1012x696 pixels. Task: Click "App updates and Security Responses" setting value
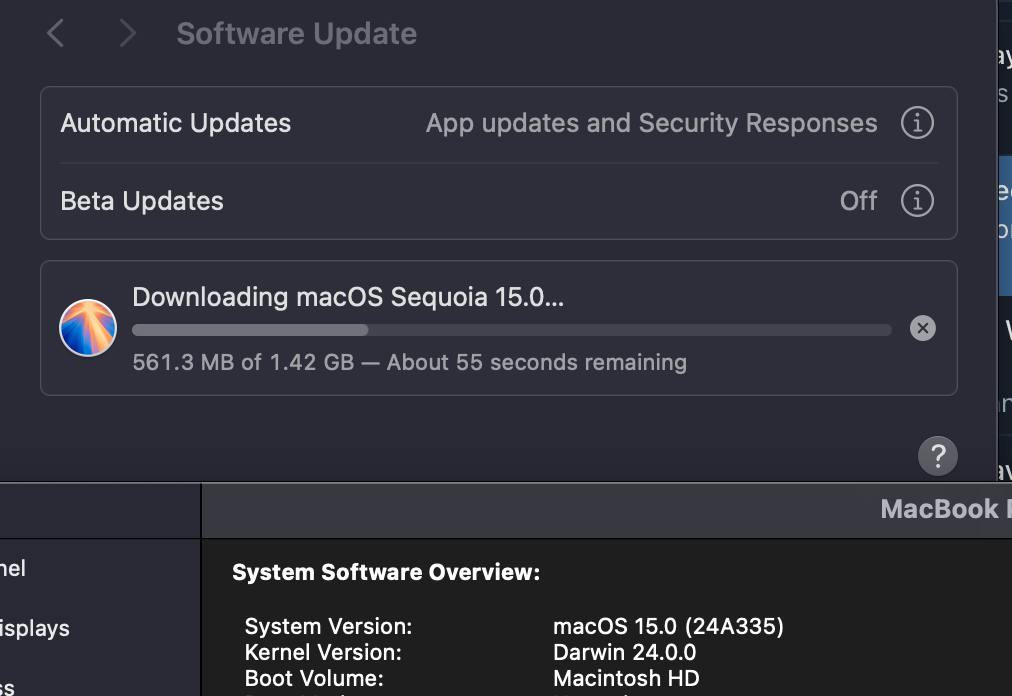tap(651, 123)
